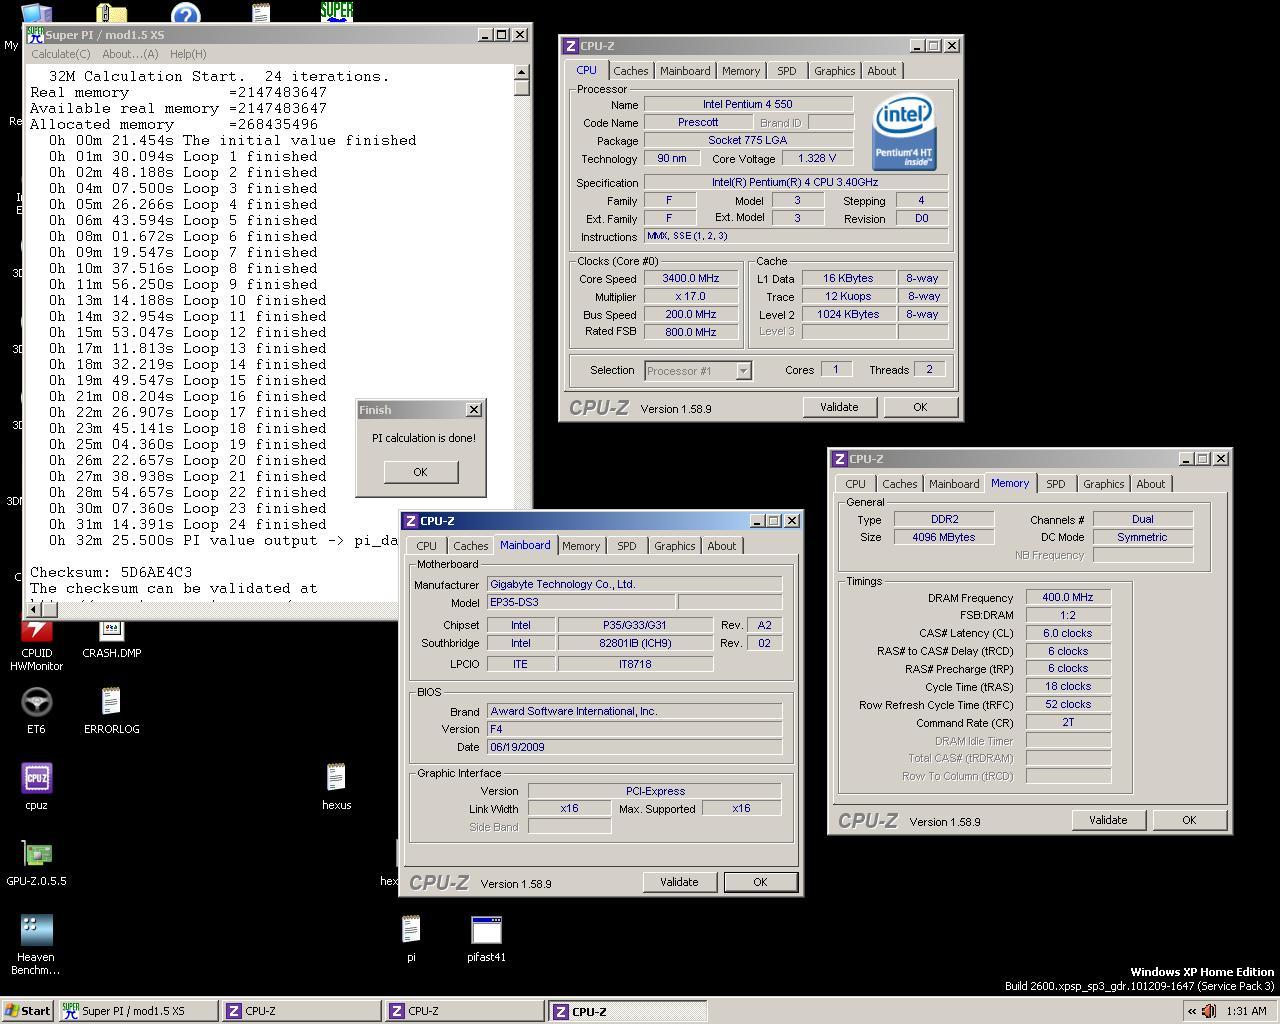Viewport: 1280px width, 1024px height.
Task: Click the CAS# Latency value 6.0 clocks
Action: [x=1068, y=634]
